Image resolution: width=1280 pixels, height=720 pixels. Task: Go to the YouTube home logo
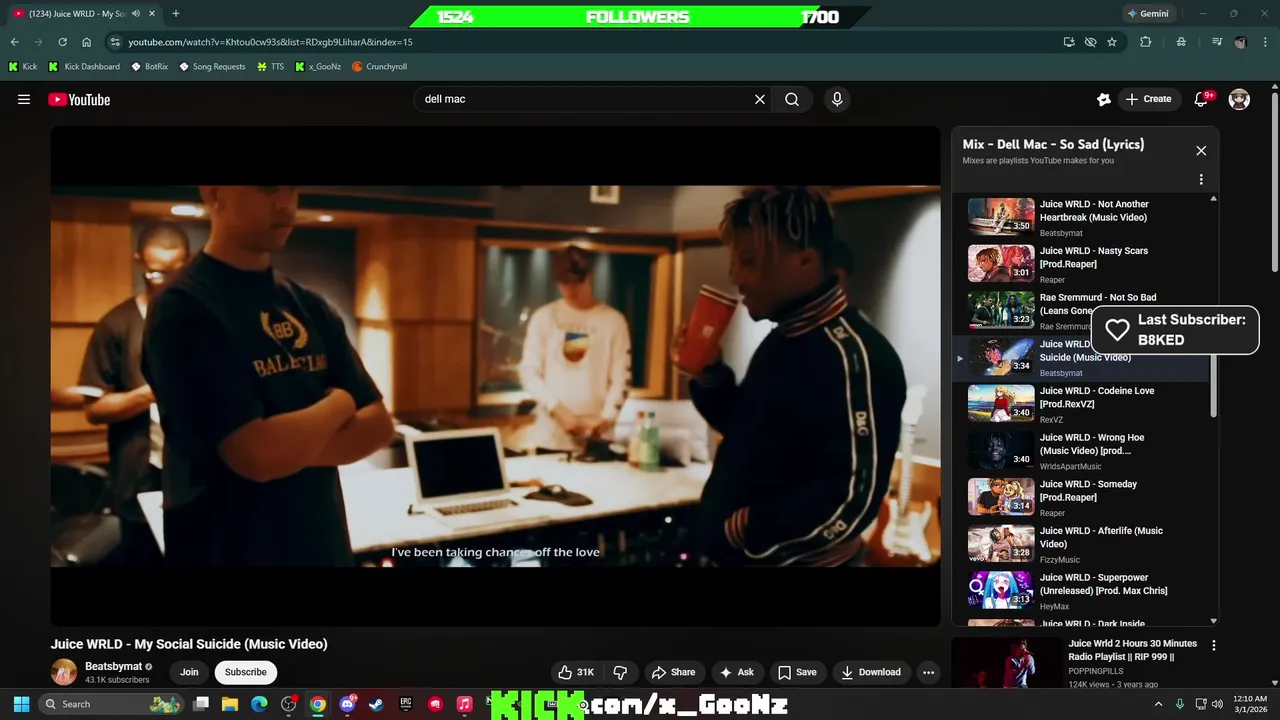79,99
